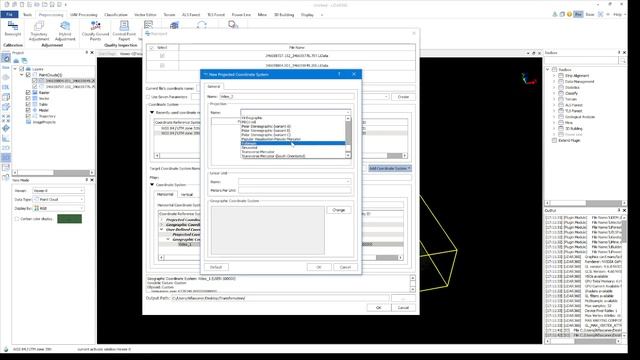The width and height of the screenshot is (640, 360).
Task: Click the Name input field in dialog
Action: pos(287,97)
